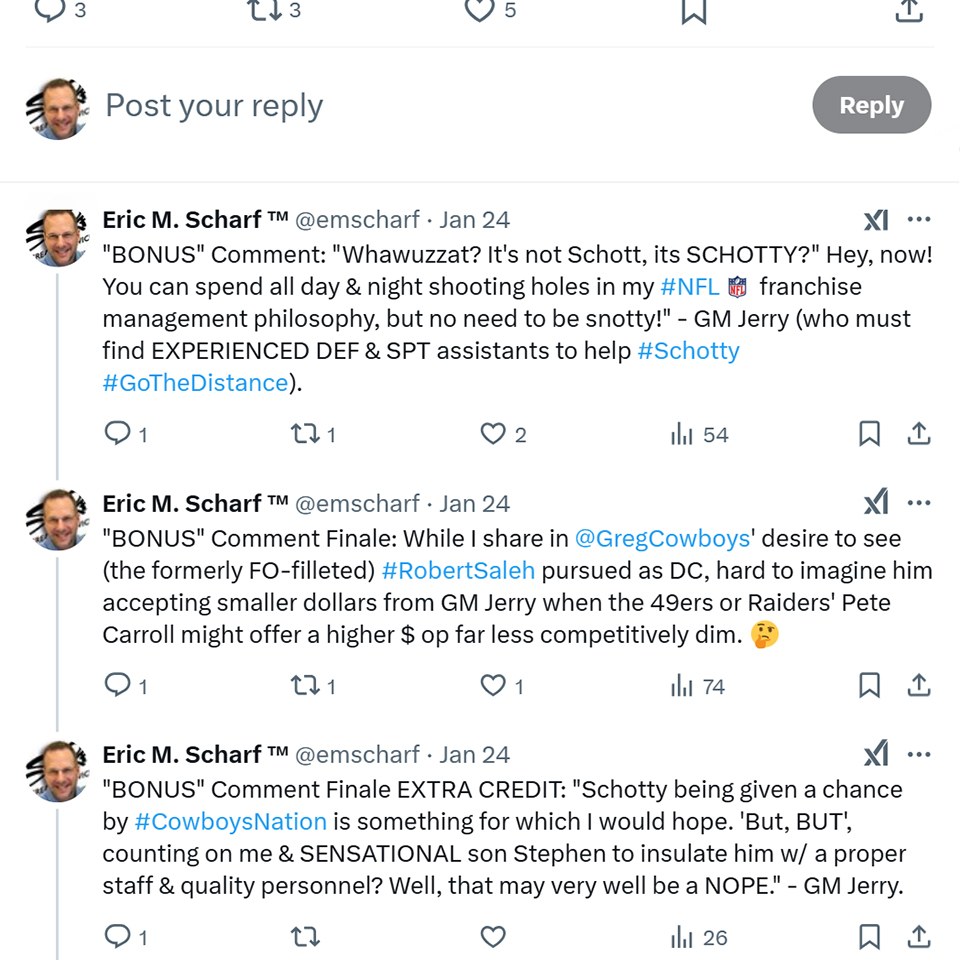Screen dimensions: 960x960
Task: Click the Post your reply field
Action: click(x=453, y=105)
